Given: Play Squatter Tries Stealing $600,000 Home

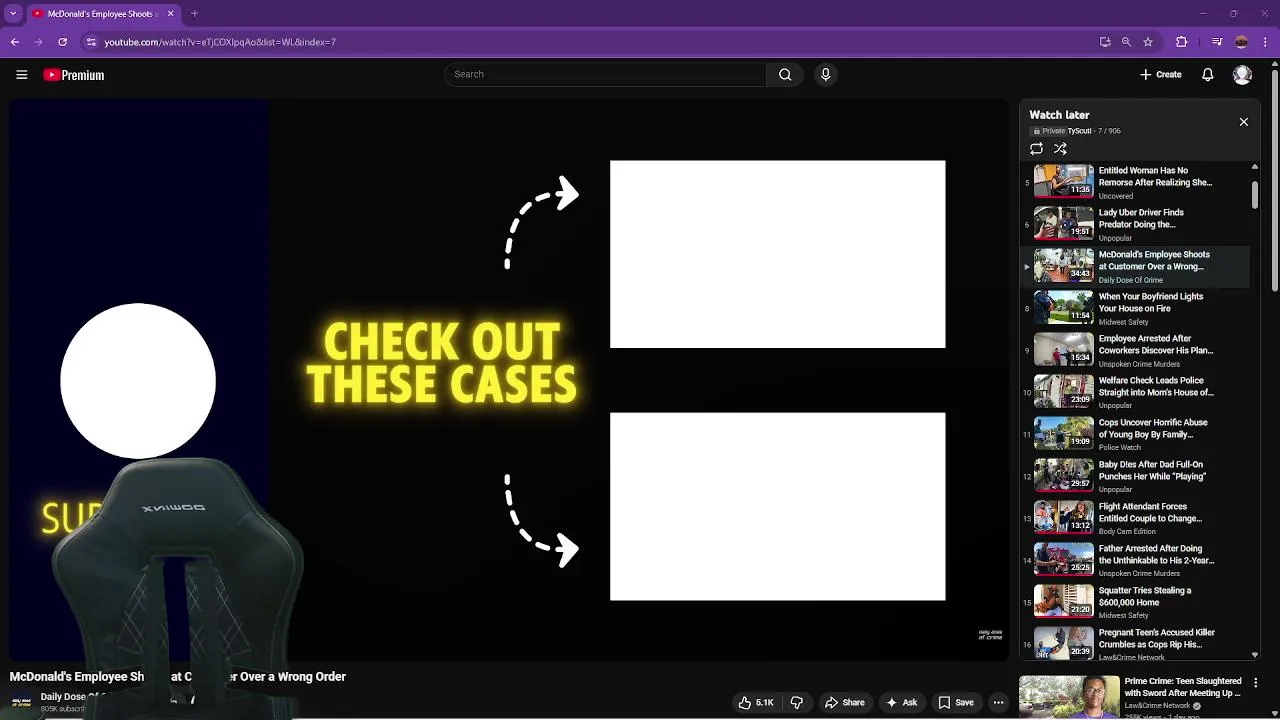Looking at the screenshot, I should [1135, 602].
